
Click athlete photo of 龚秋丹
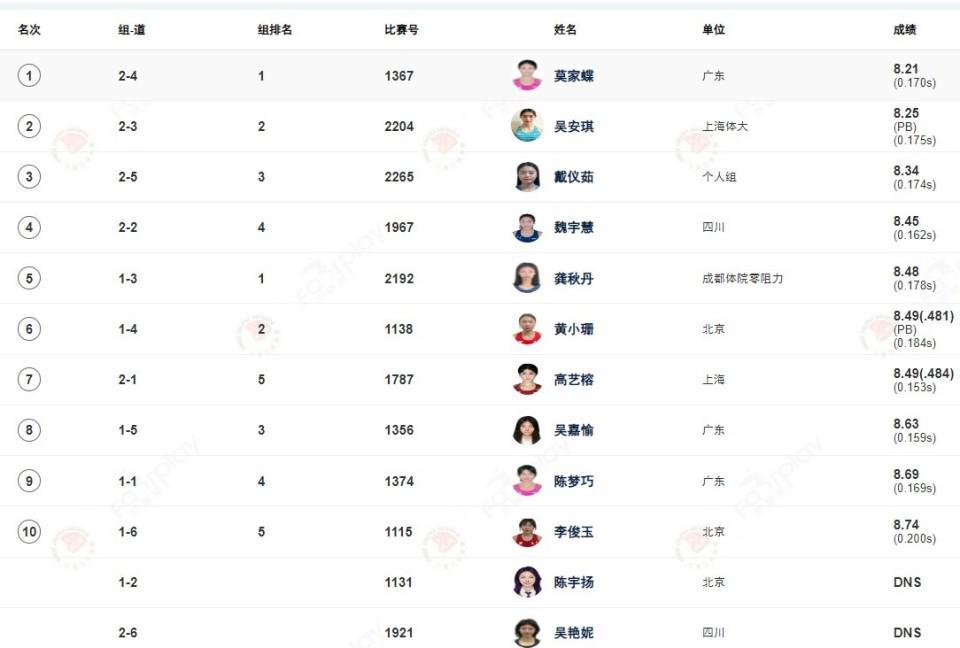click(527, 278)
